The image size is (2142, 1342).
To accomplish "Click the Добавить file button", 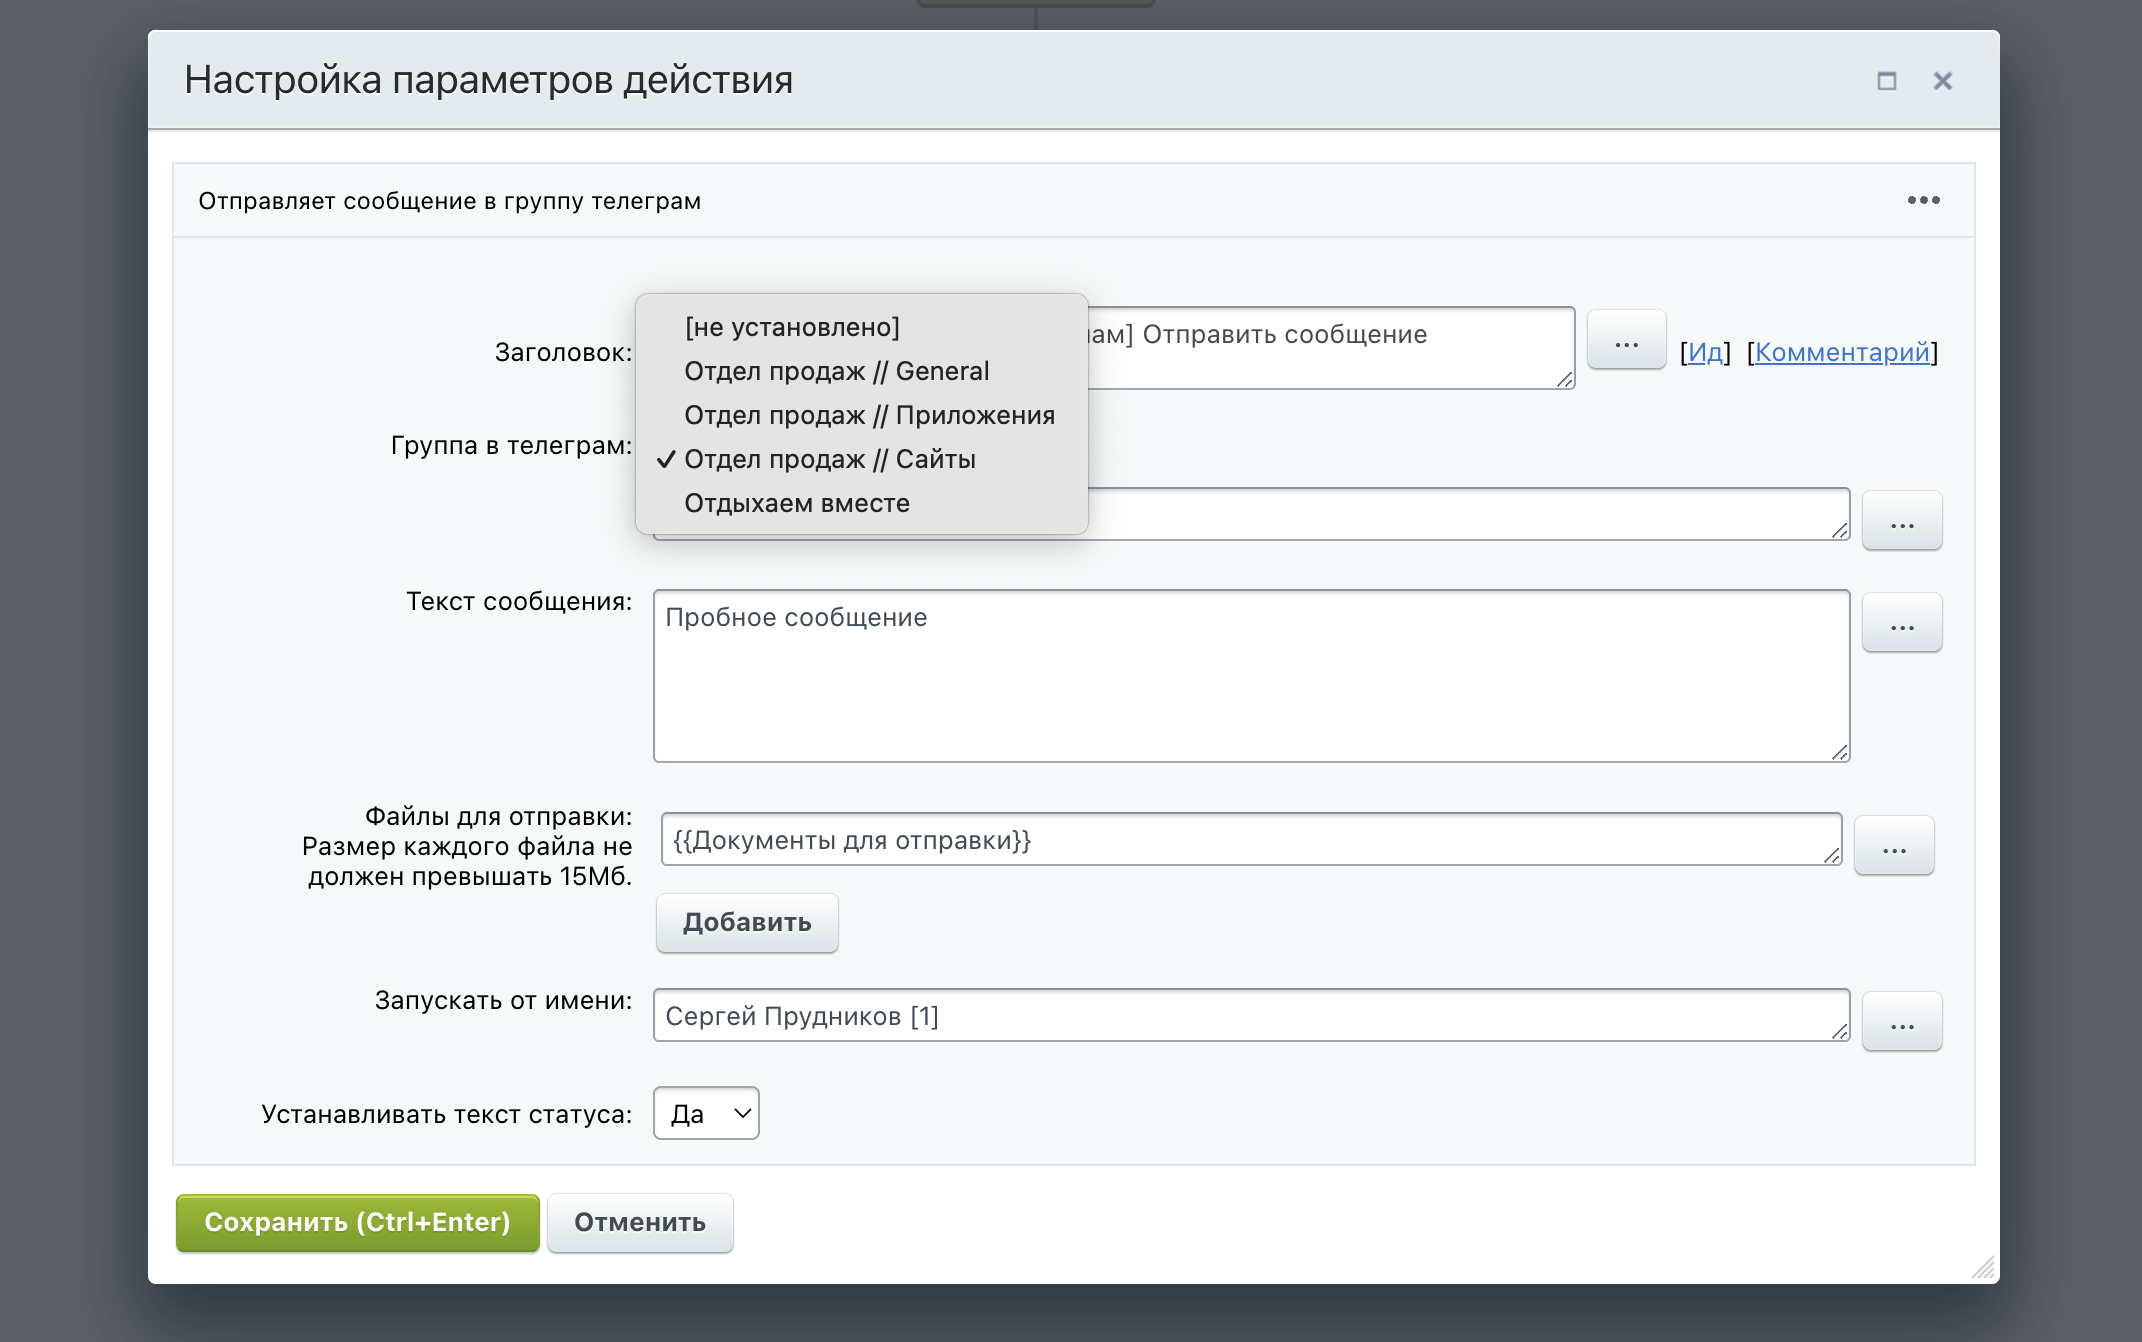I will [x=746, y=922].
